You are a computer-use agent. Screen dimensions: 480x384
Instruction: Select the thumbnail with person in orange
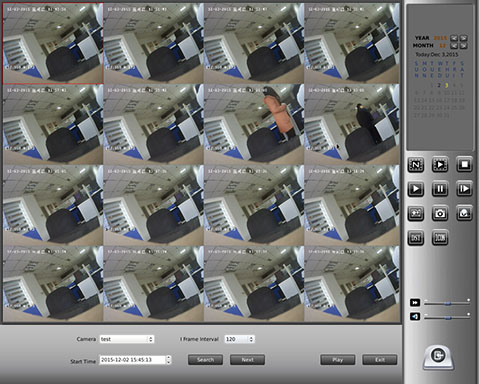click(x=254, y=124)
